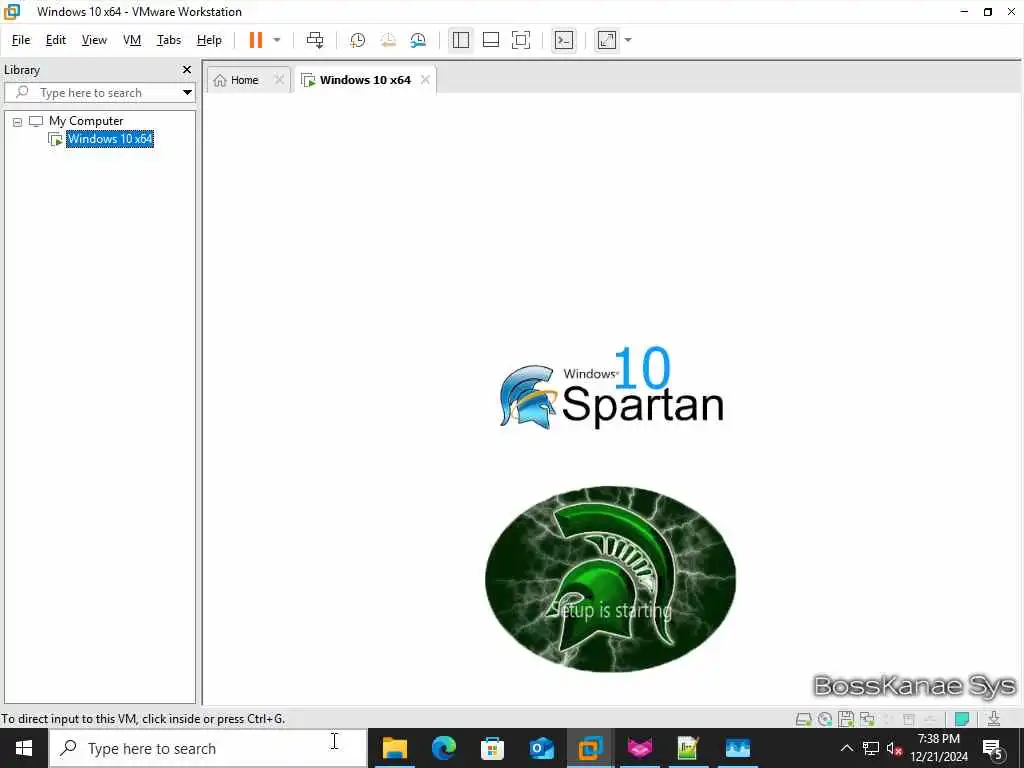Screen dimensions: 1024x768
Task: Open File Explorer from the taskbar
Action: click(x=395, y=748)
